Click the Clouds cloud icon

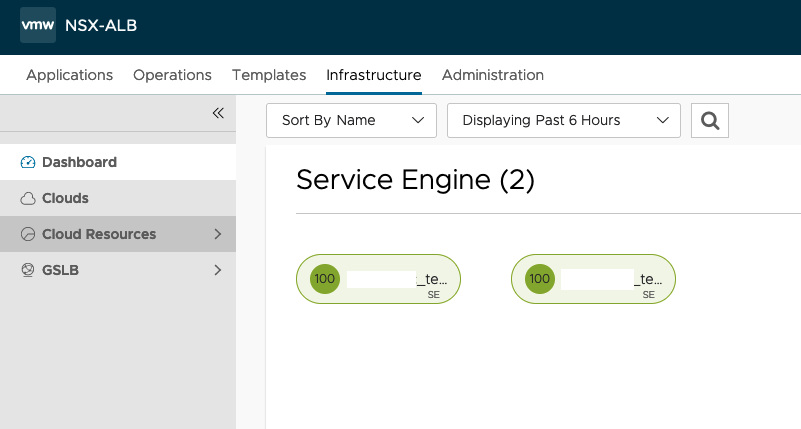coord(28,198)
